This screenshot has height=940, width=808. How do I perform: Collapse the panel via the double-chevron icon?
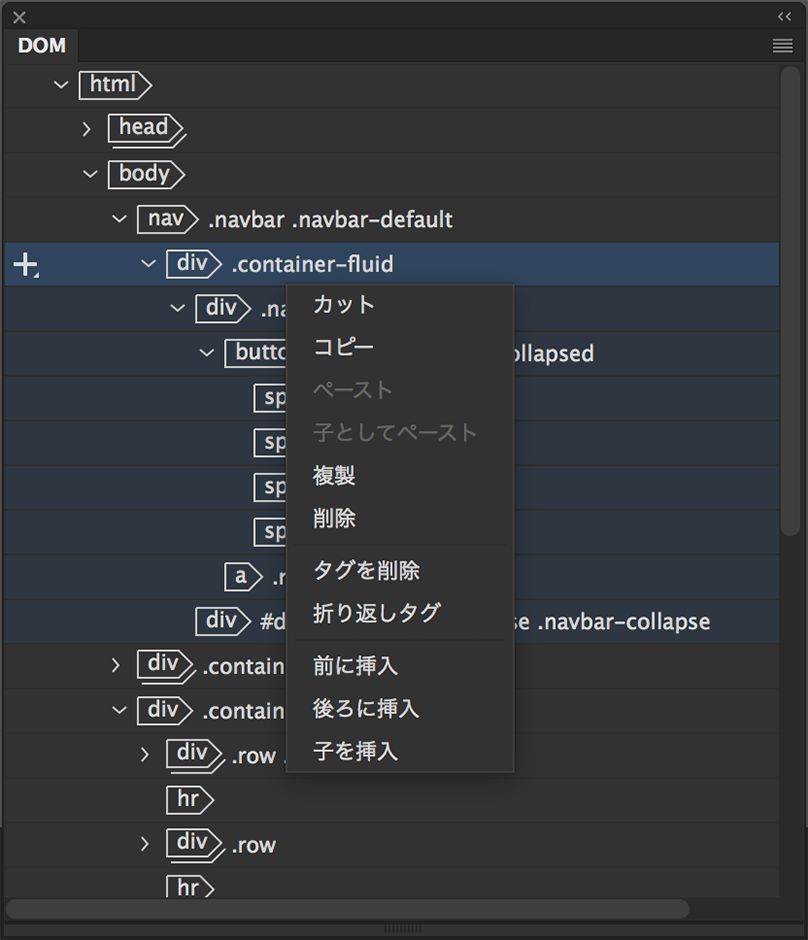click(783, 16)
